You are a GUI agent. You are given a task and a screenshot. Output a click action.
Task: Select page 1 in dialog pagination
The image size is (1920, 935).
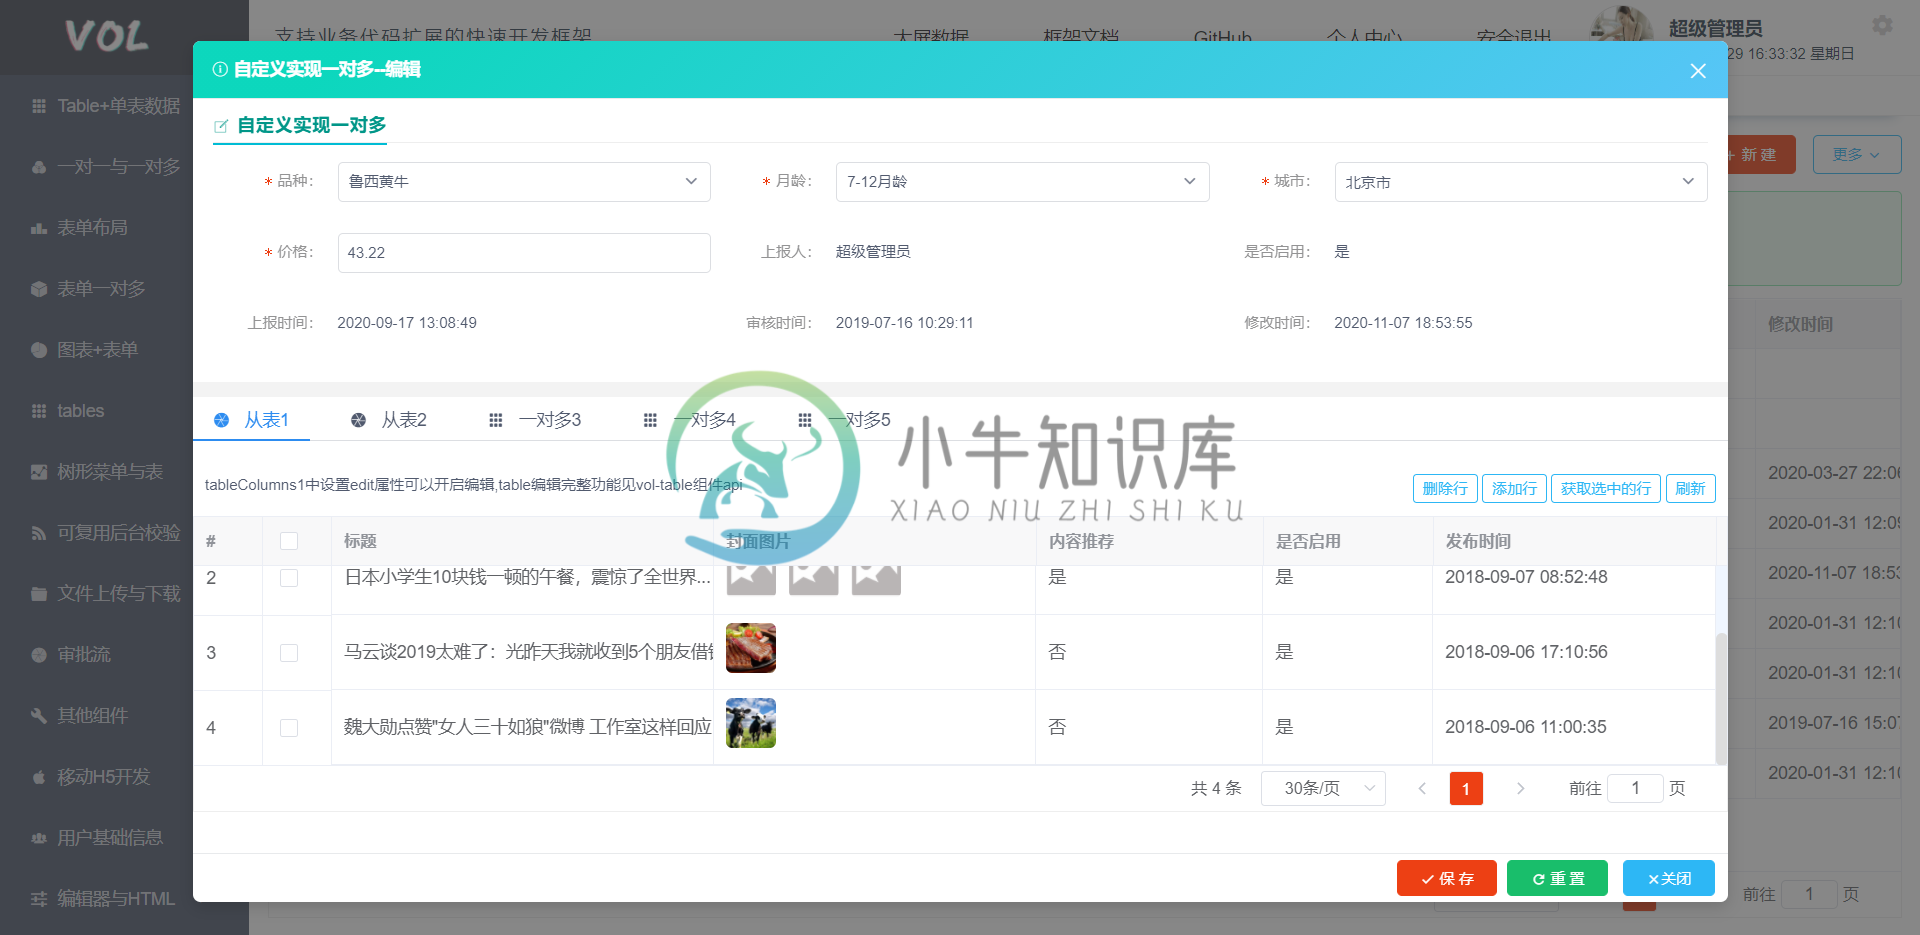pos(1466,789)
